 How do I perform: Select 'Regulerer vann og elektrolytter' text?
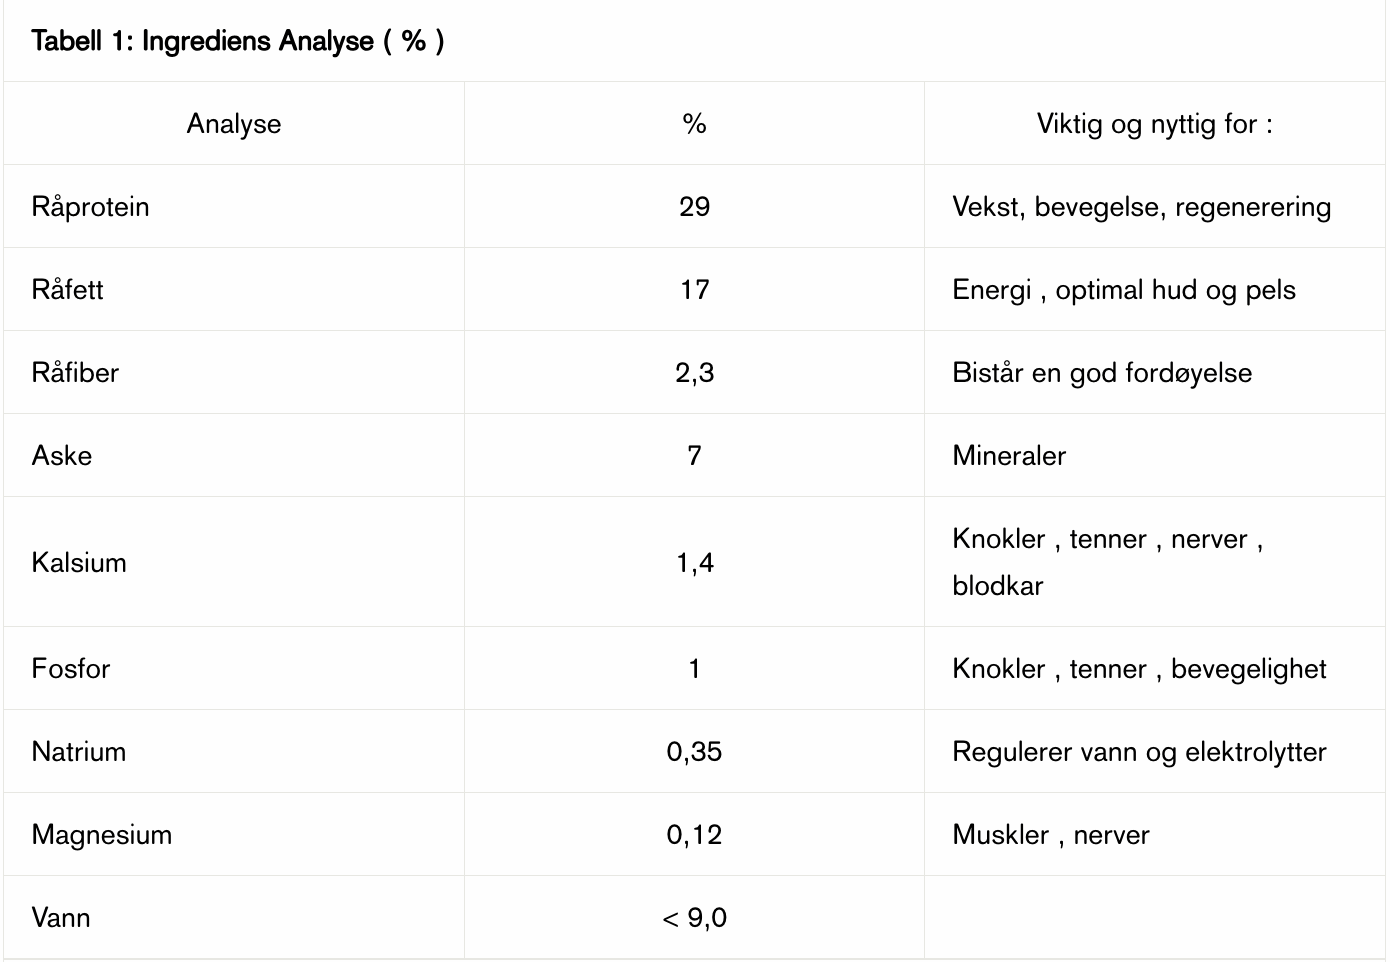tap(1139, 752)
